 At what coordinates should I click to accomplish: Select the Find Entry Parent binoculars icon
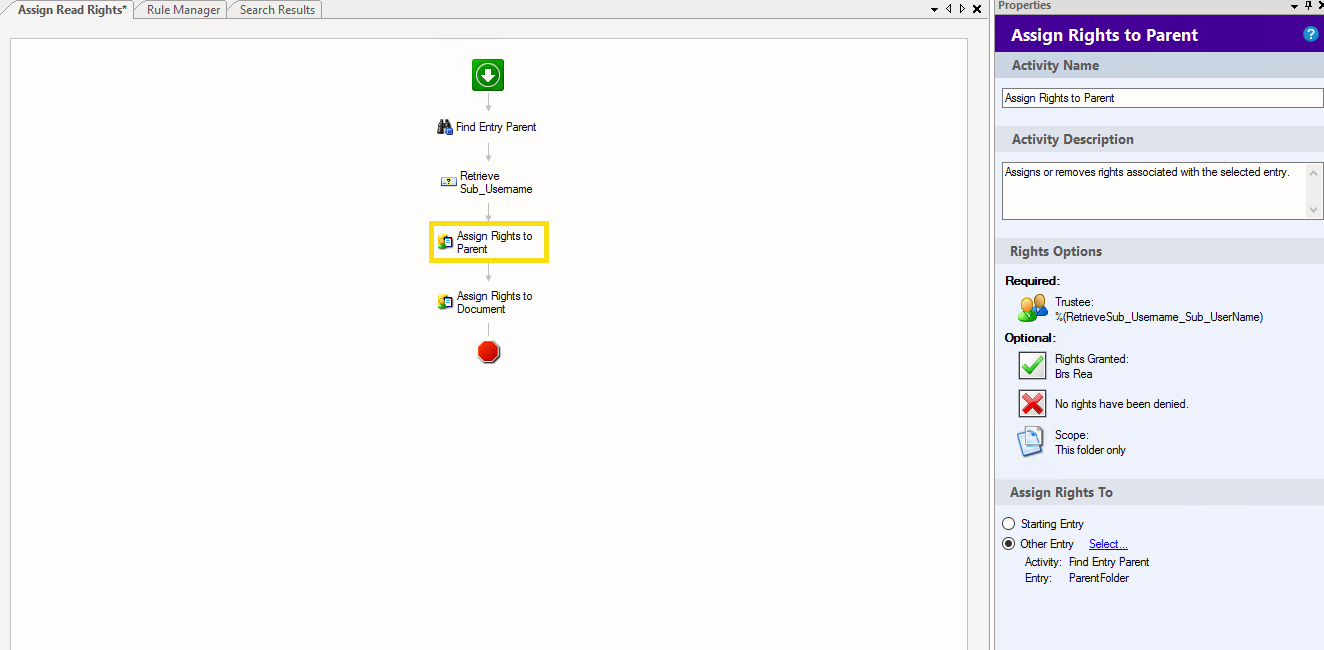tap(445, 127)
